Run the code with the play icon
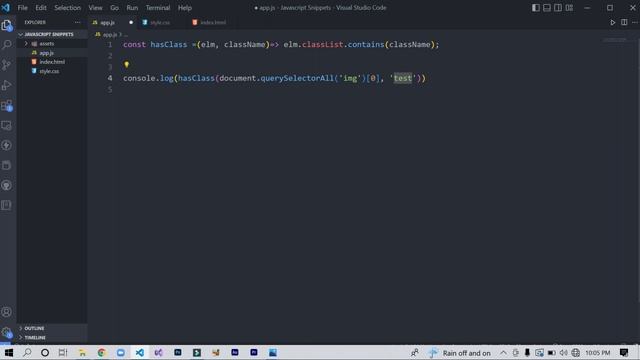This screenshot has width=640, height=360. tap(613, 22)
